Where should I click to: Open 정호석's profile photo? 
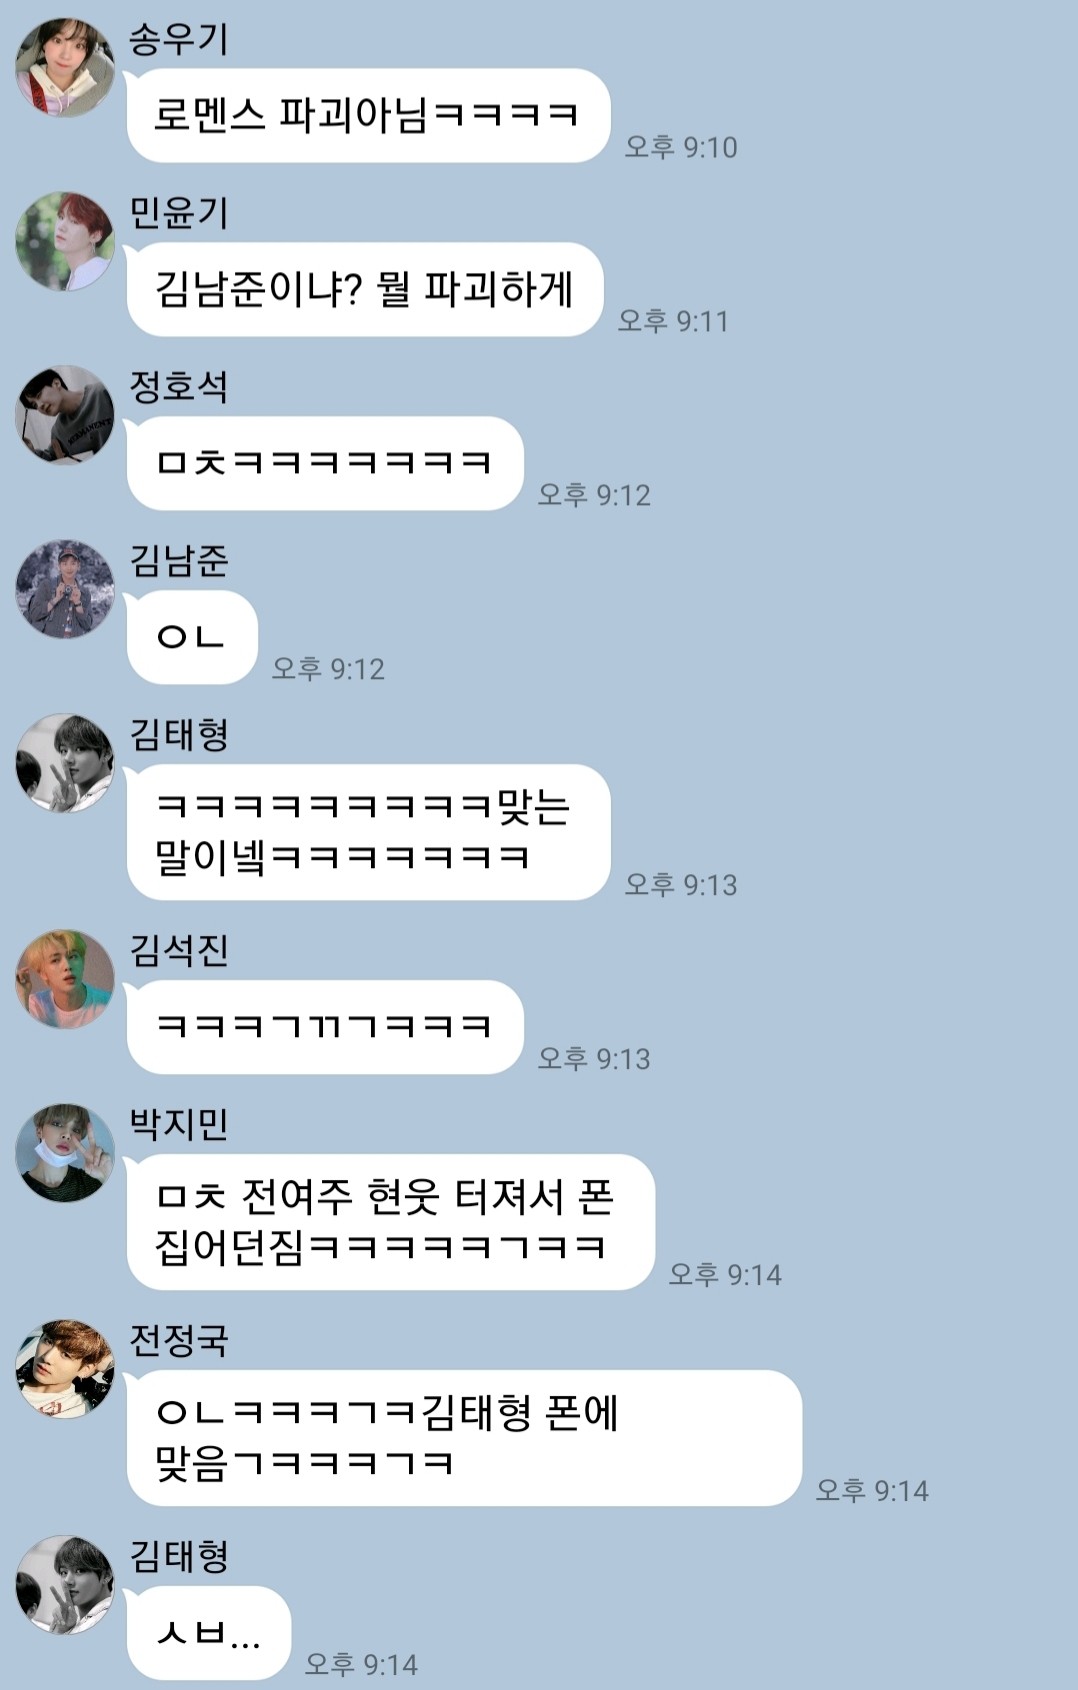point(64,415)
